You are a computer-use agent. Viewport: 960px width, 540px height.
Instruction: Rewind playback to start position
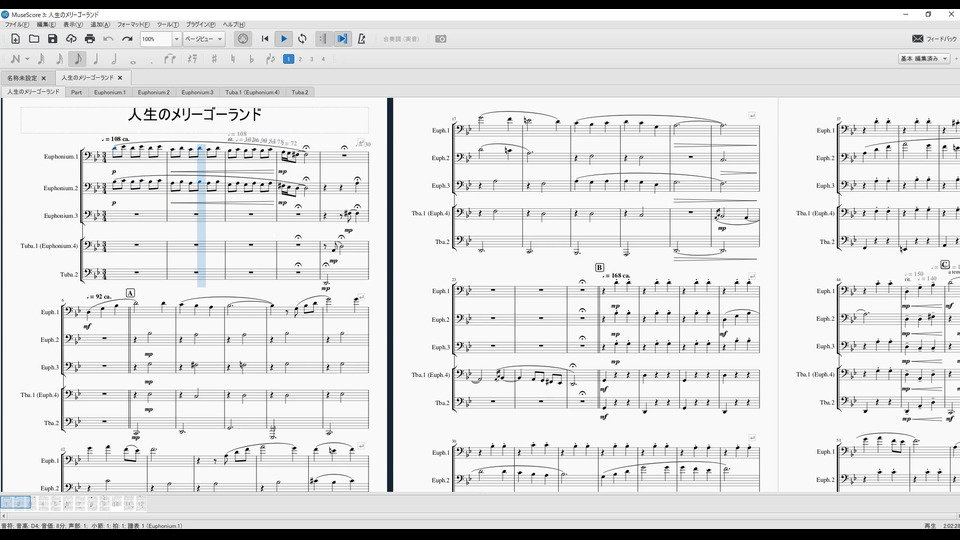point(264,39)
